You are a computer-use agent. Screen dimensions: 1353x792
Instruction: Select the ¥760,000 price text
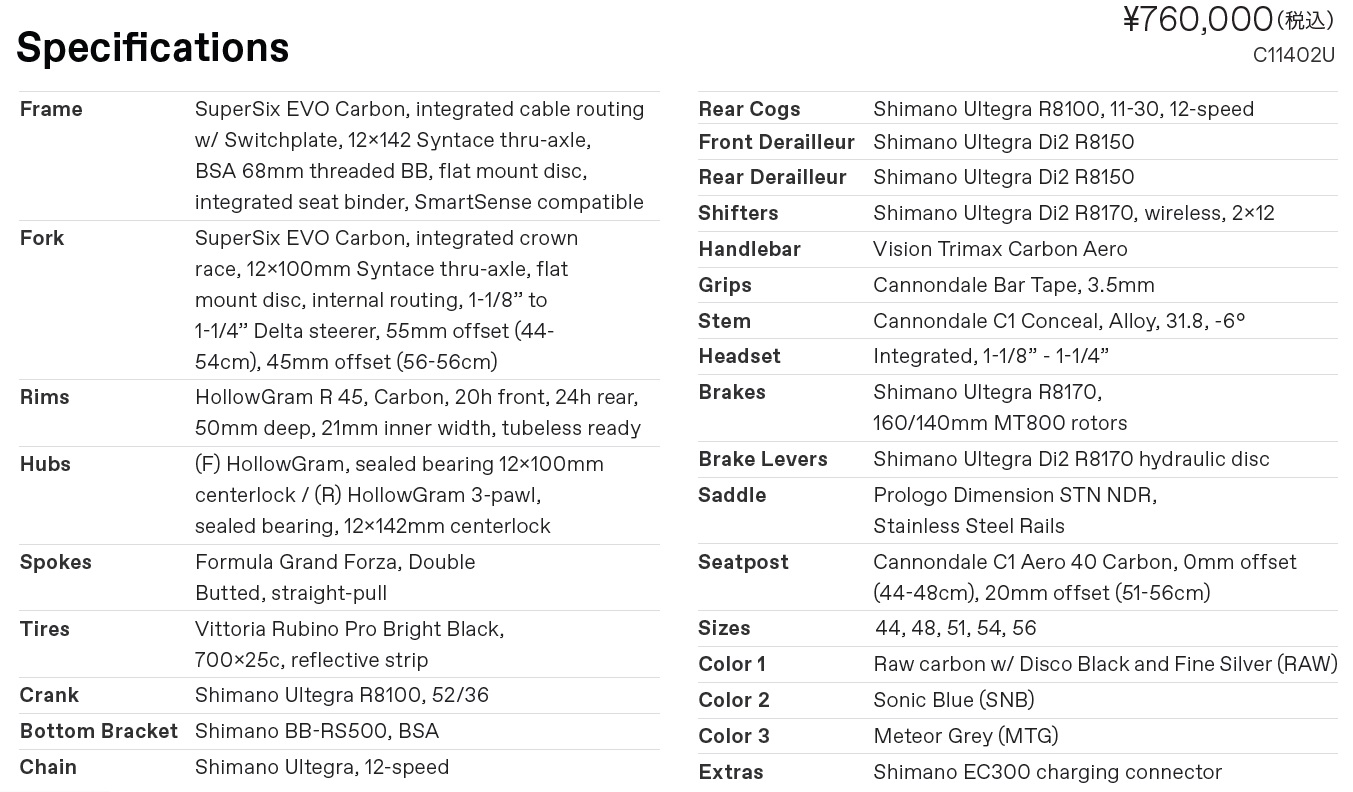pos(1198,19)
